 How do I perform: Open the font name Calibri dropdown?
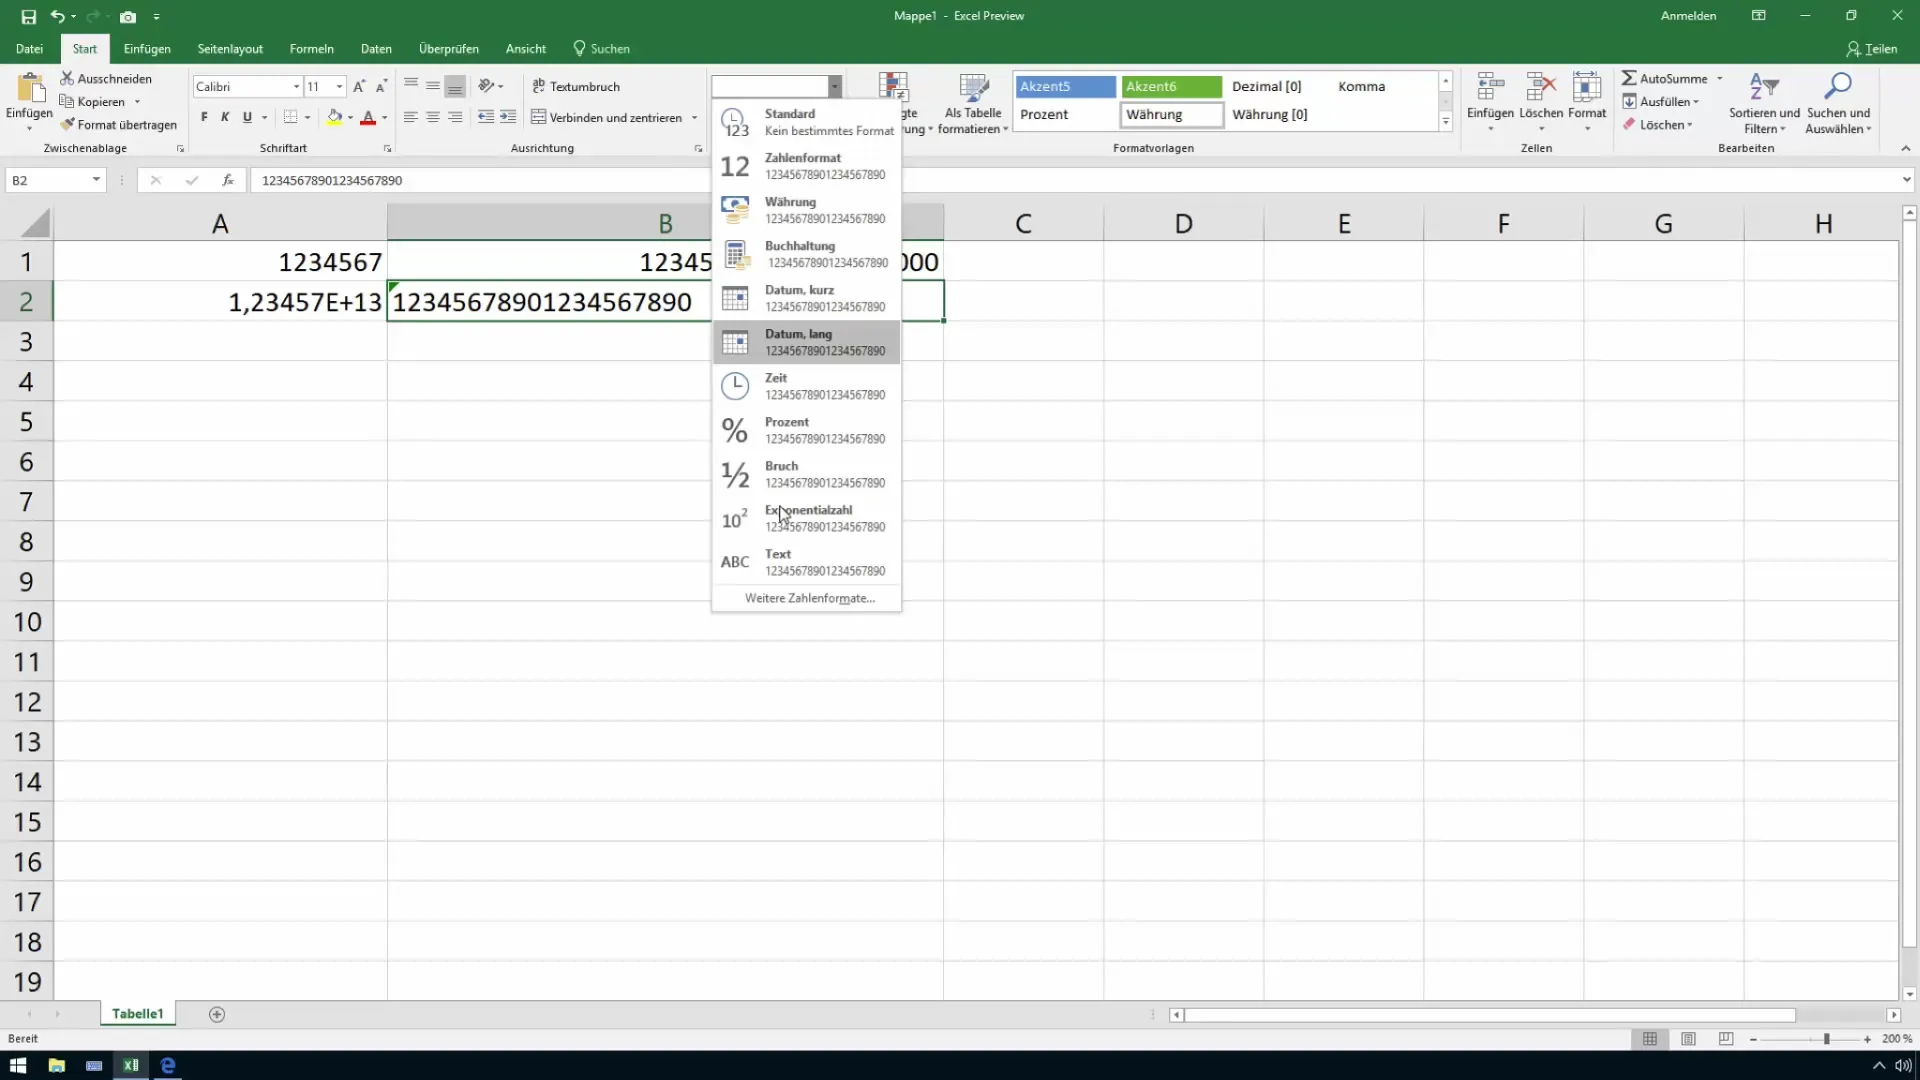tap(296, 86)
